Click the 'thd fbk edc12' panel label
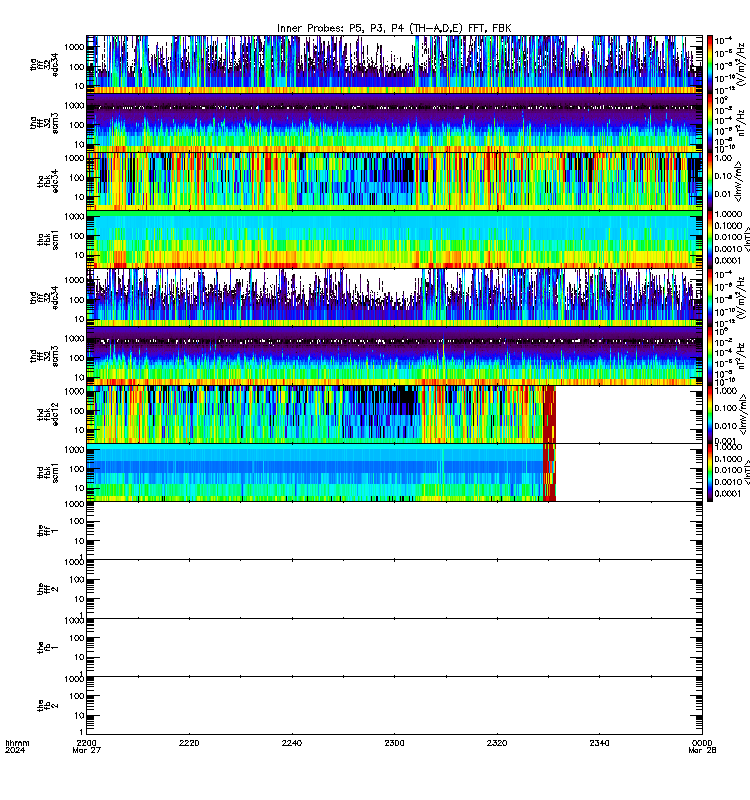 pos(48,415)
